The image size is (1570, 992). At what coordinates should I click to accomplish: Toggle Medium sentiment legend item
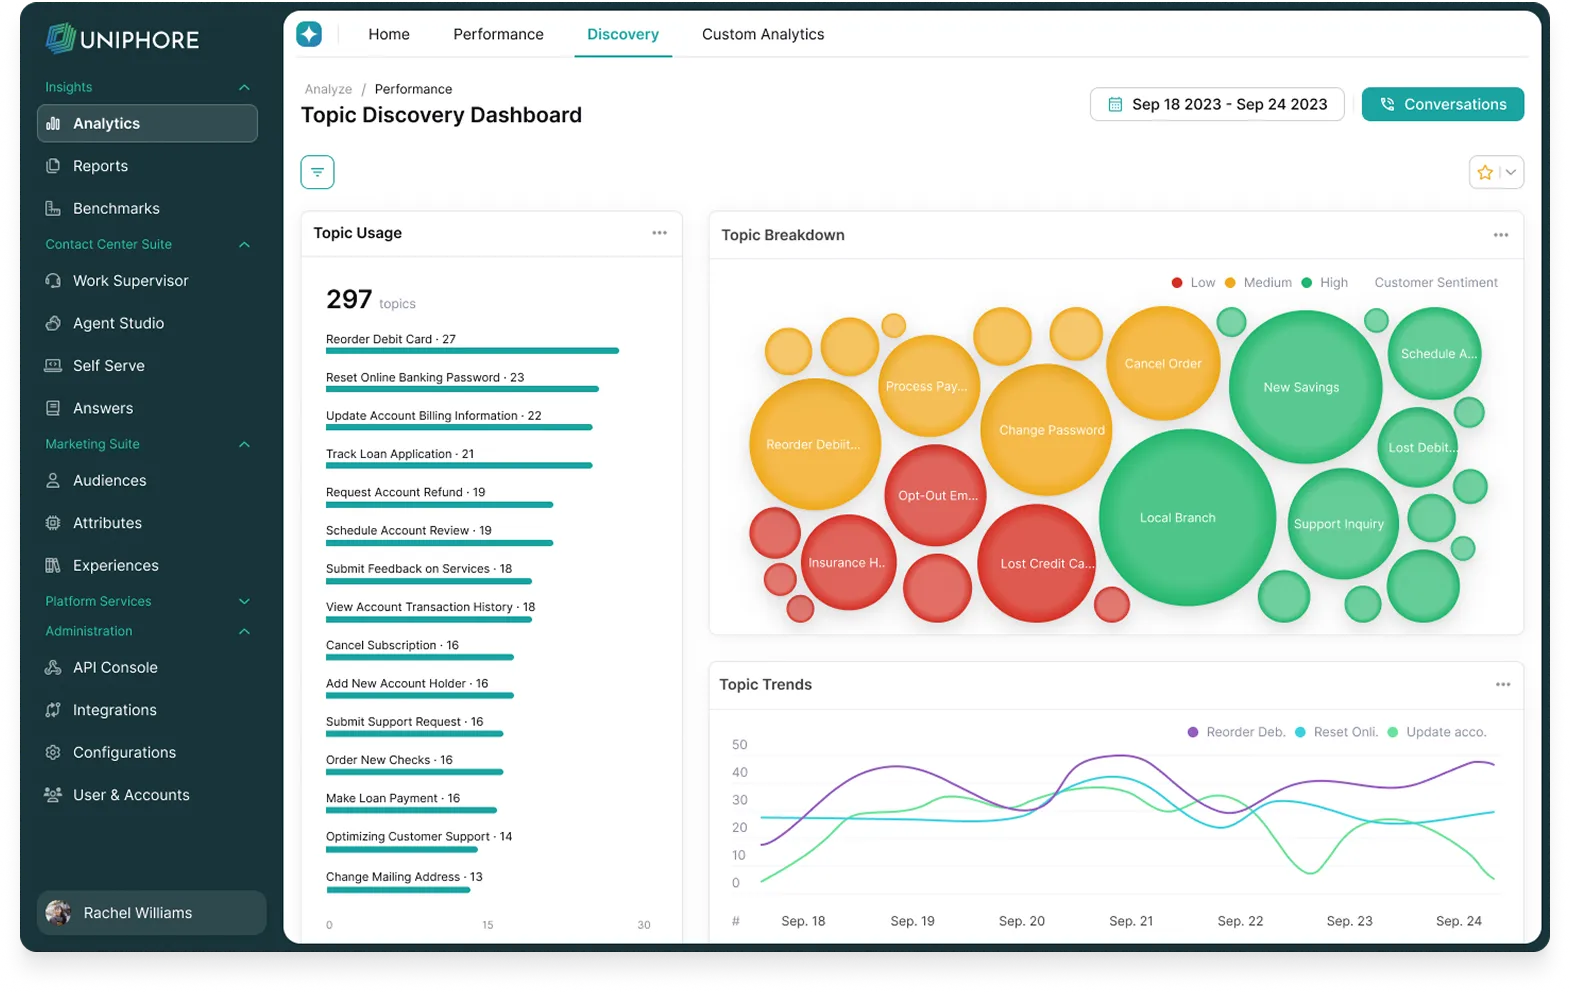[1258, 283]
